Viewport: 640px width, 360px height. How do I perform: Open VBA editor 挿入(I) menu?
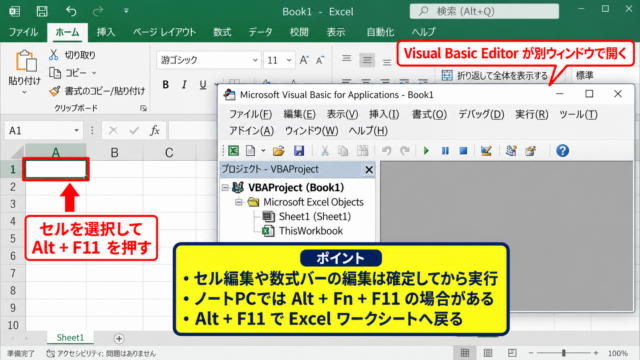[384, 114]
